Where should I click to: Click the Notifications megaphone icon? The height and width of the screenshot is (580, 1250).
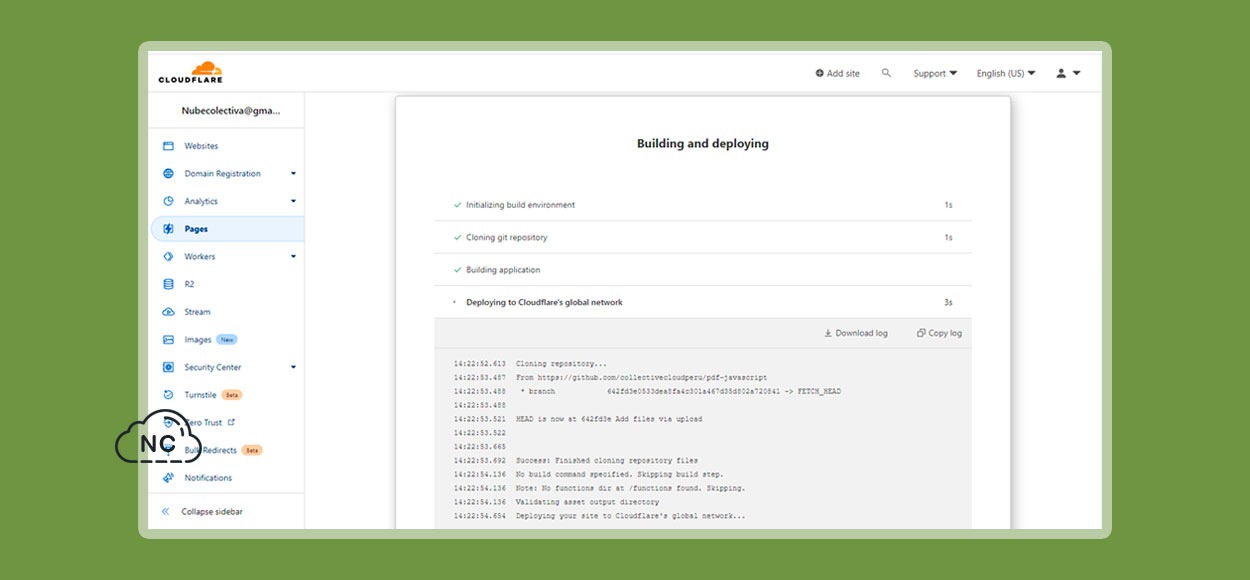point(168,478)
